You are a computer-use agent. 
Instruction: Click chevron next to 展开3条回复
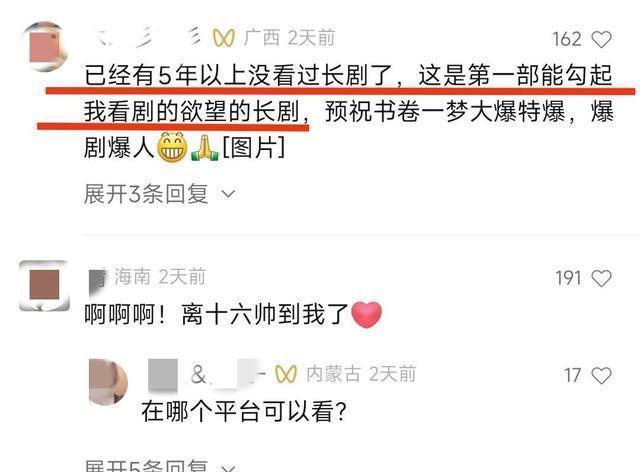[228, 194]
